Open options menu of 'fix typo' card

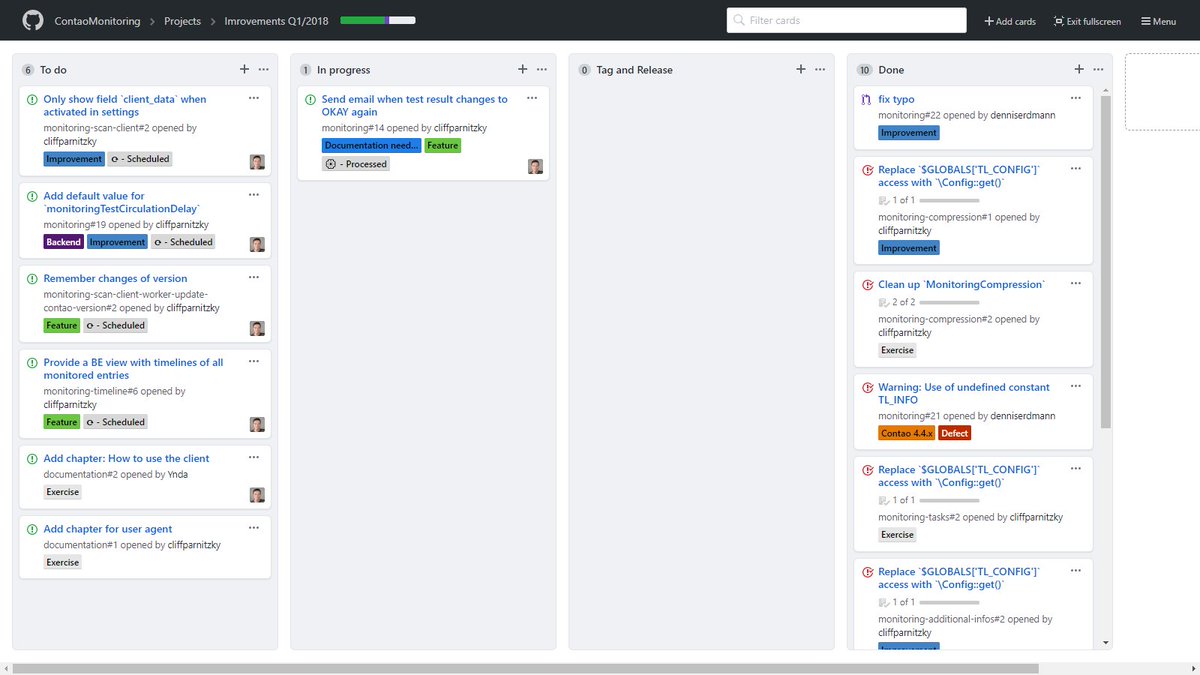point(1076,98)
